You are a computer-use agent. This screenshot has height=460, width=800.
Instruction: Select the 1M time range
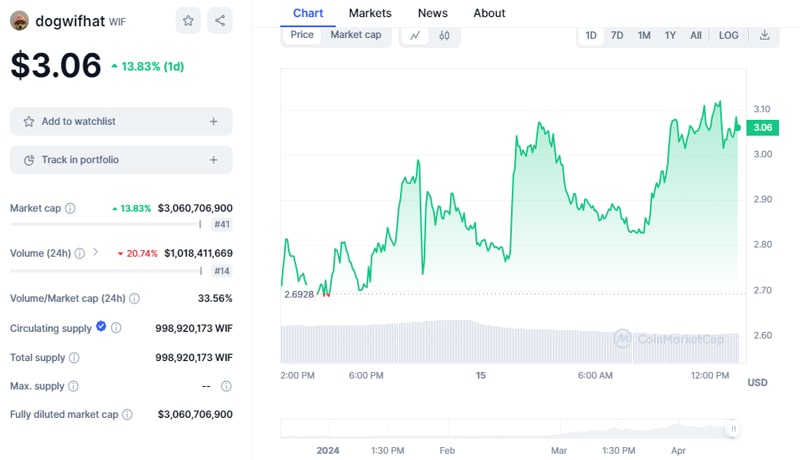click(644, 35)
